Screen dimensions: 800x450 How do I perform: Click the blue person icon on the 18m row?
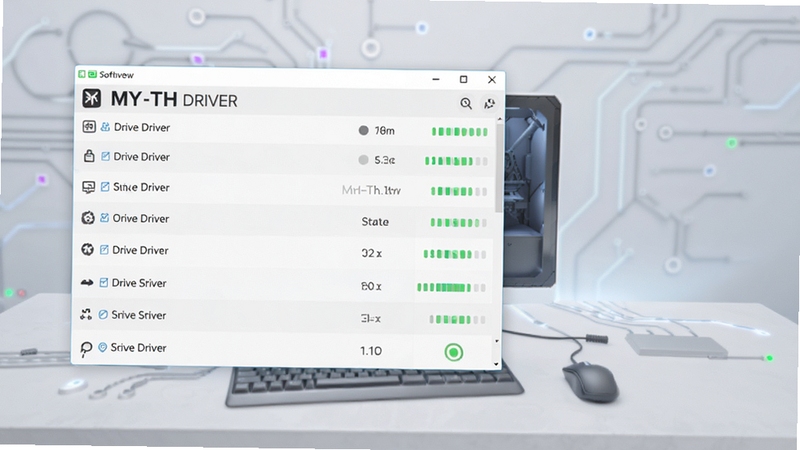(105, 127)
